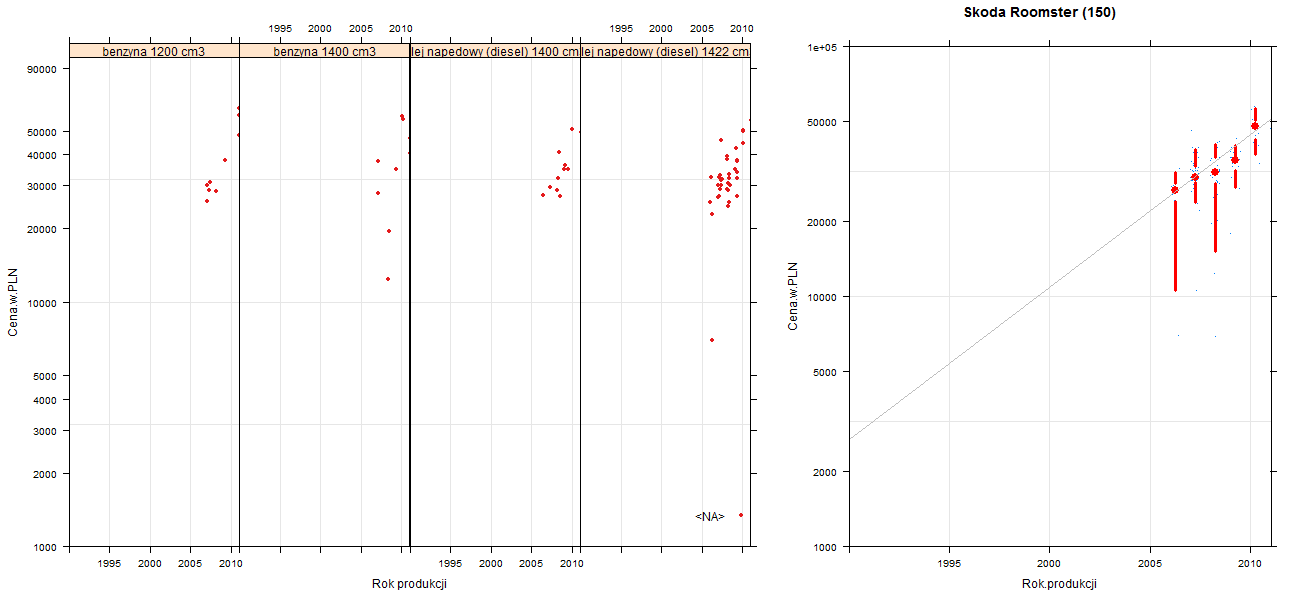Click the "2010" x-axis tick of the Skoda Roomster plot
Image resolution: width=1300 pixels, height=600 pixels.
(1250, 566)
